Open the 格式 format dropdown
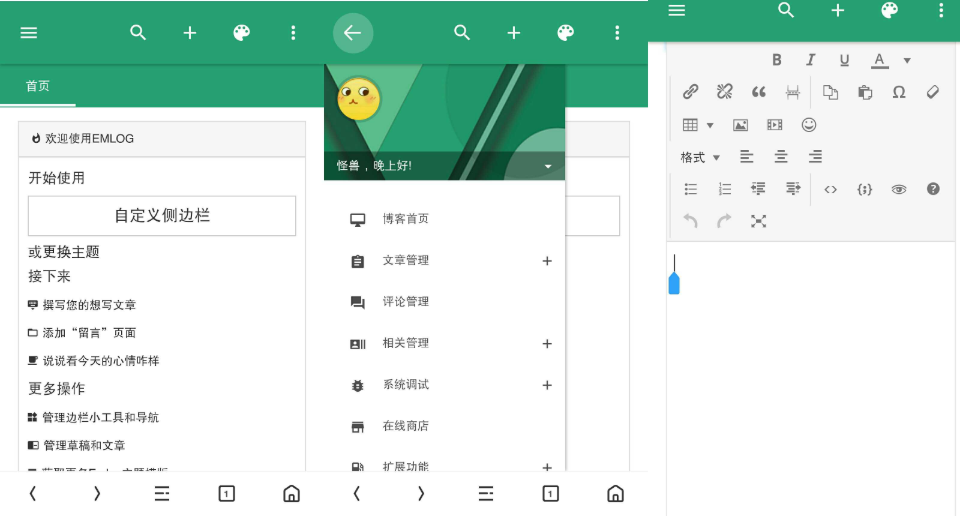 (700, 157)
